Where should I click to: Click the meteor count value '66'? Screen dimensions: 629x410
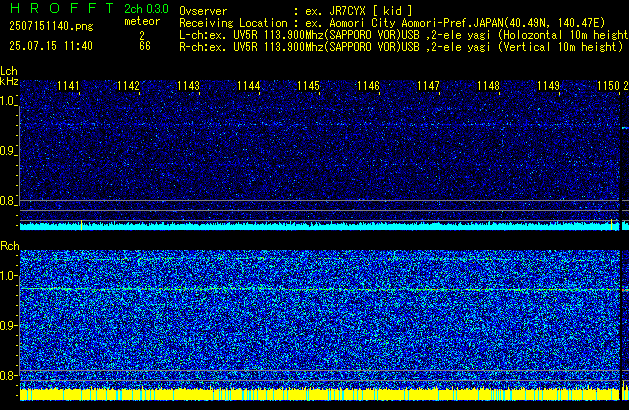point(145,46)
